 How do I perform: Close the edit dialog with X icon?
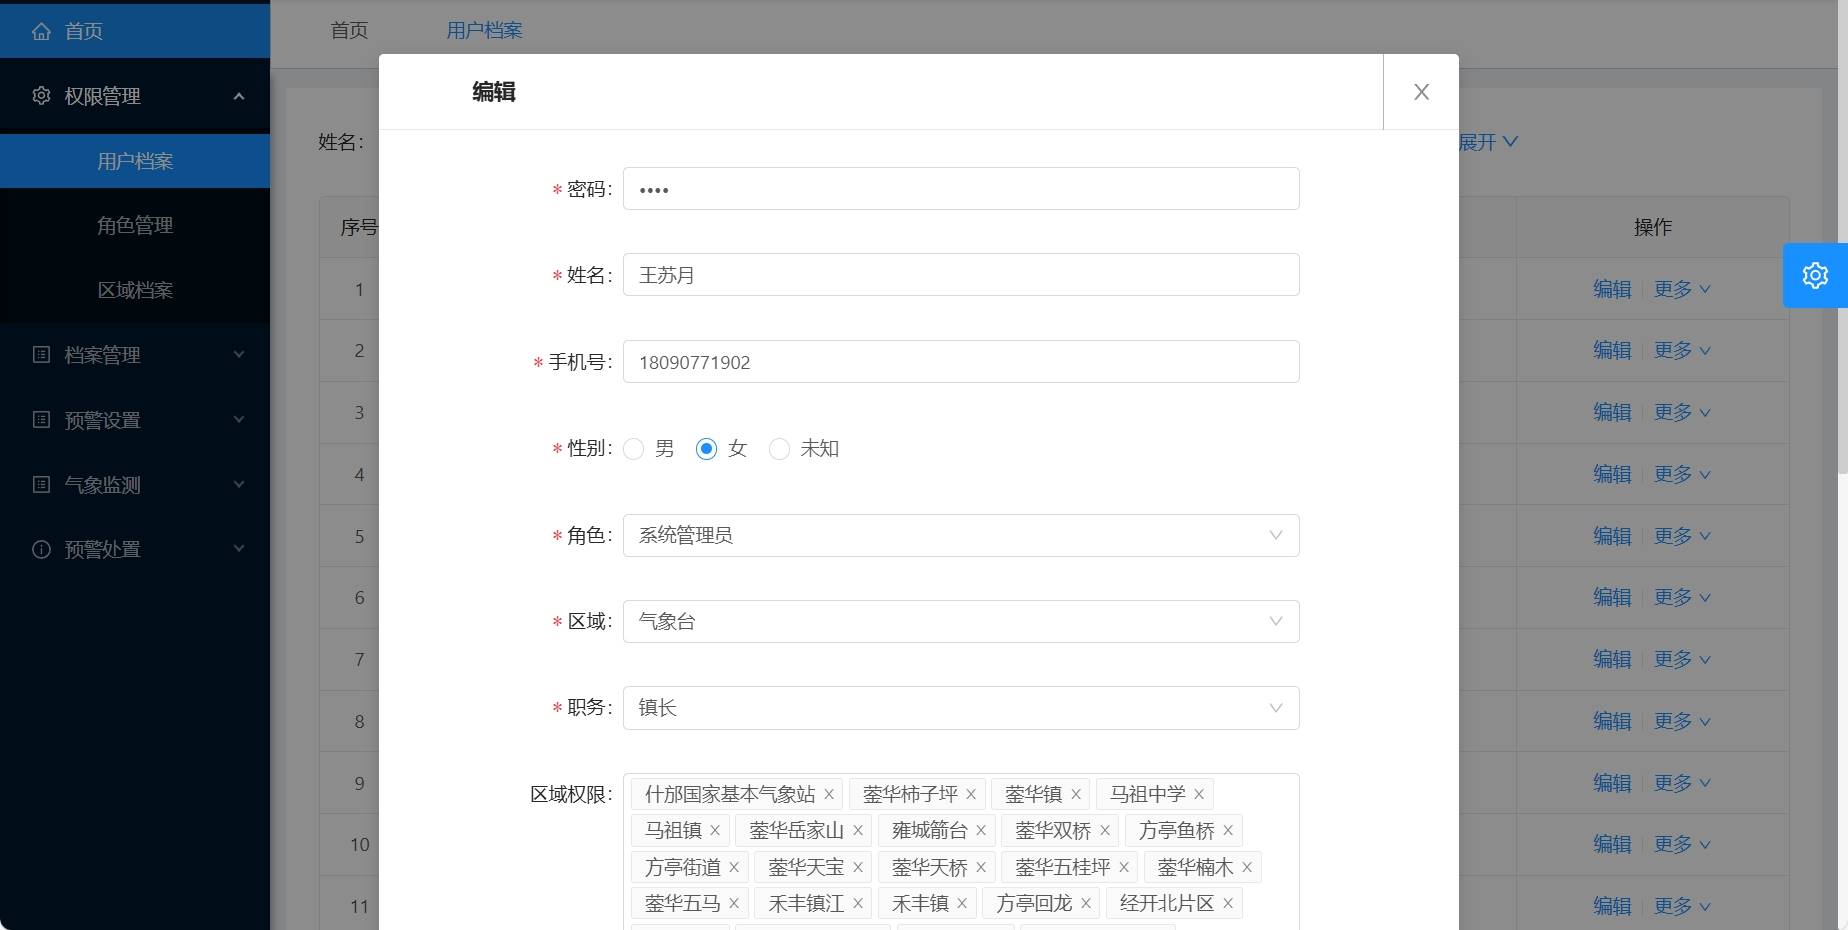point(1421,92)
